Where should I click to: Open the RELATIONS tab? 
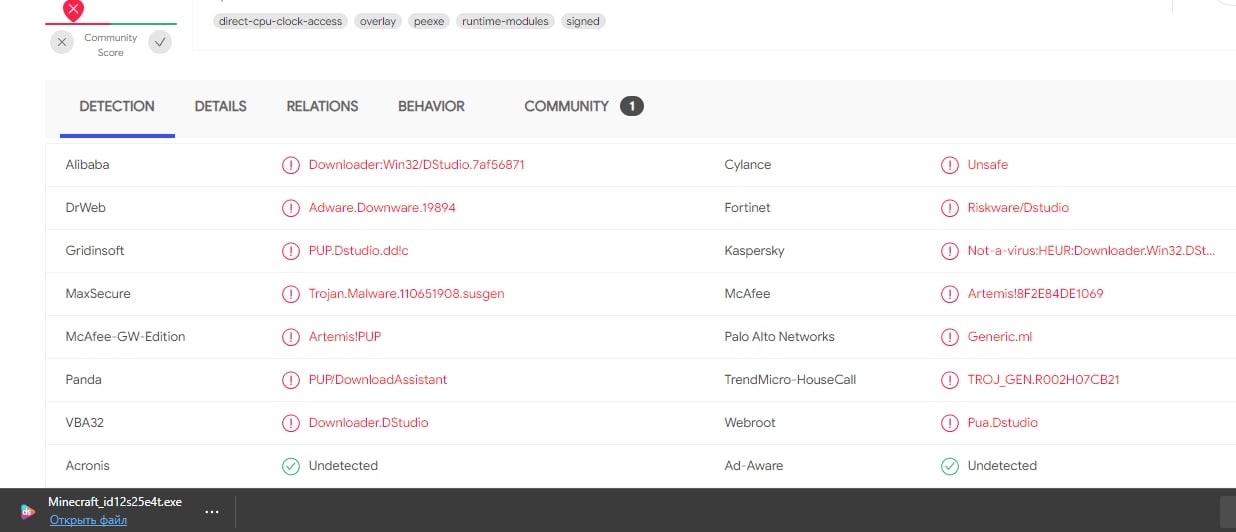(x=322, y=106)
